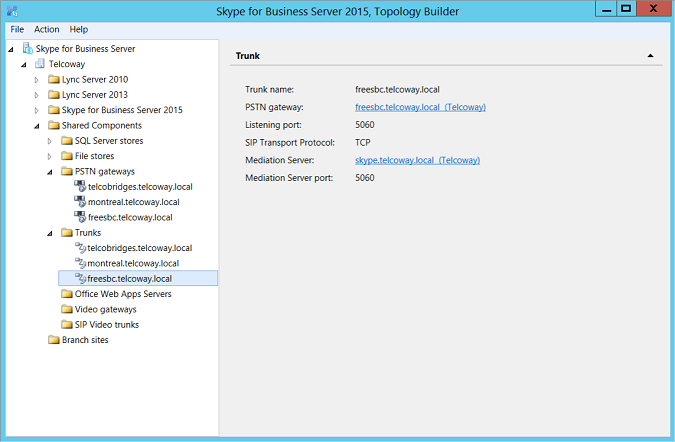This screenshot has width=675, height=442.
Task: Open the Action menu
Action: coord(46,30)
